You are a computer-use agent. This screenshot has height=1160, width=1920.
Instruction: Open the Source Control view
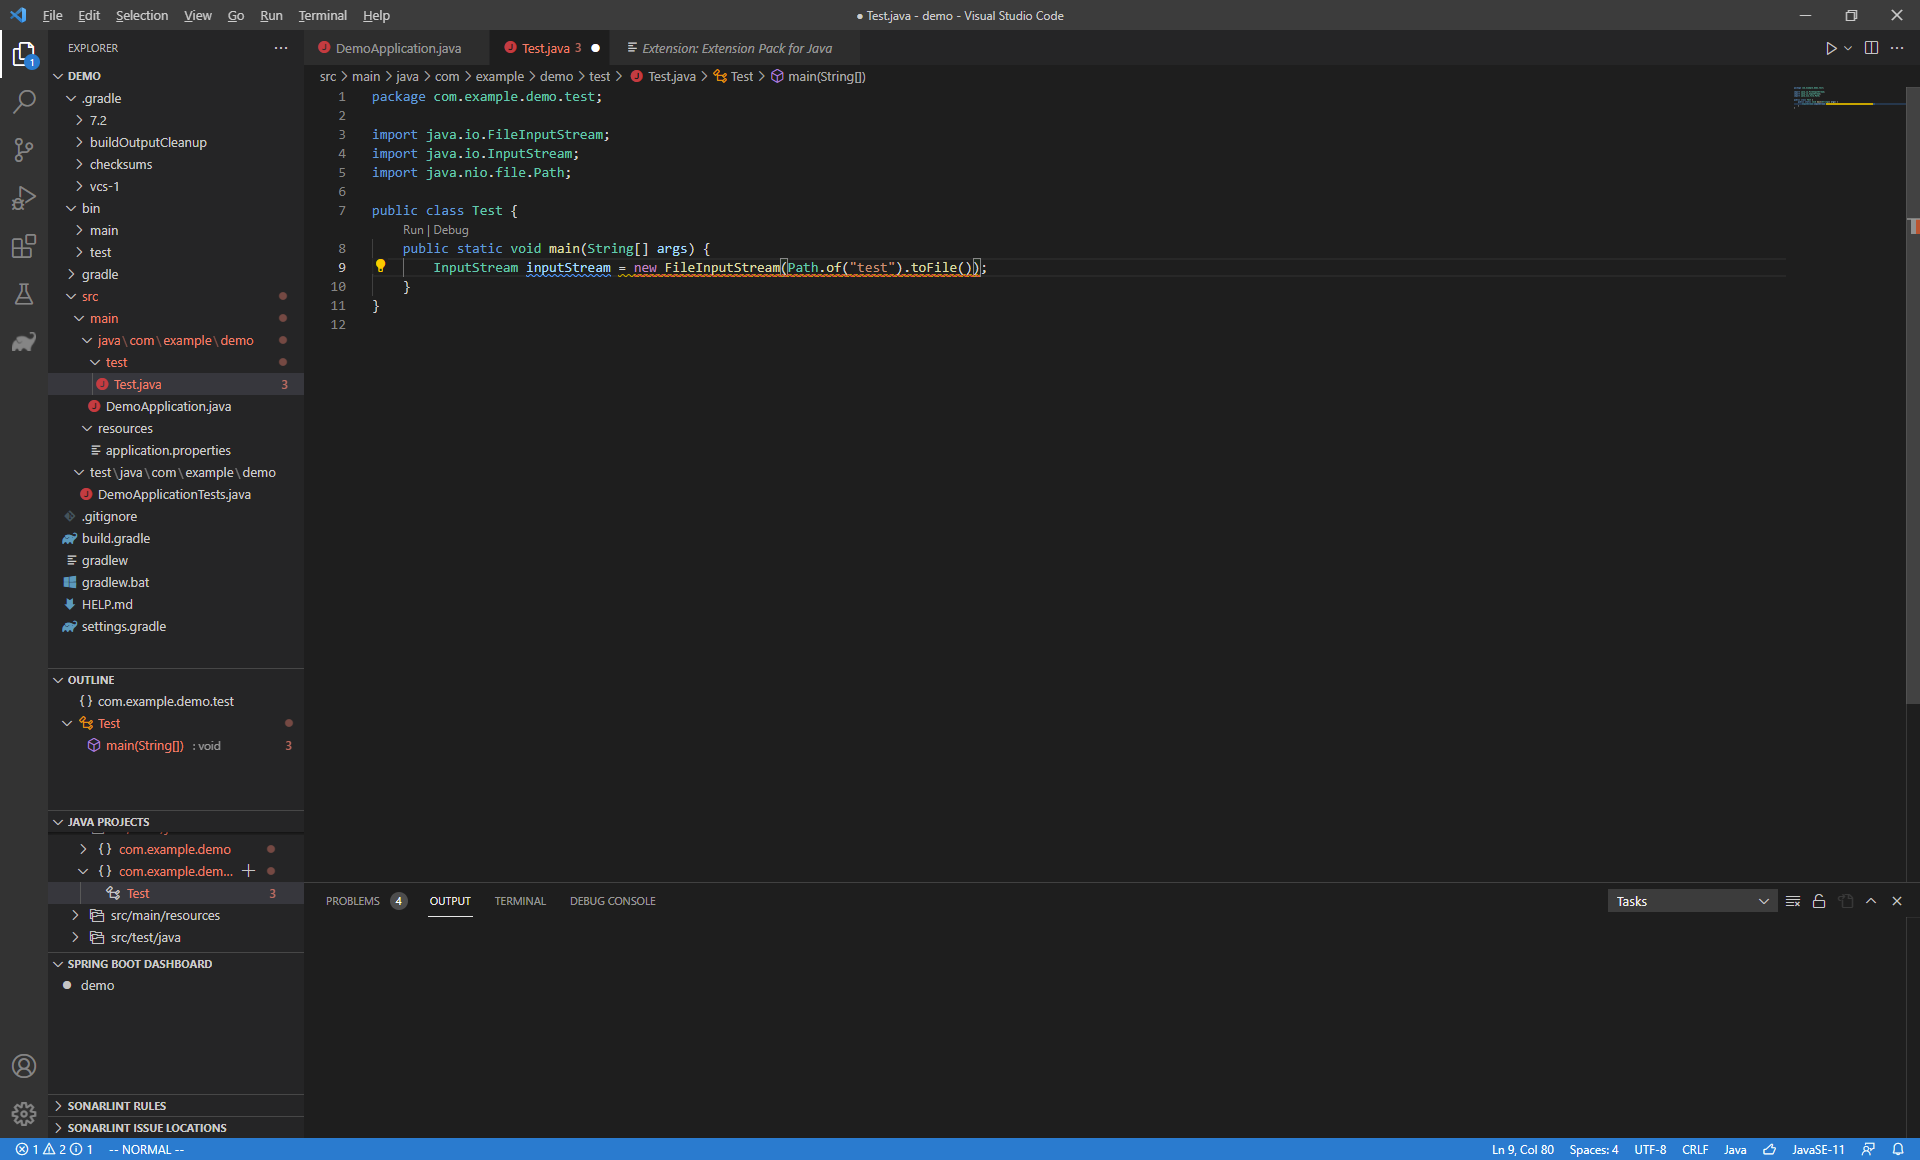coord(24,149)
